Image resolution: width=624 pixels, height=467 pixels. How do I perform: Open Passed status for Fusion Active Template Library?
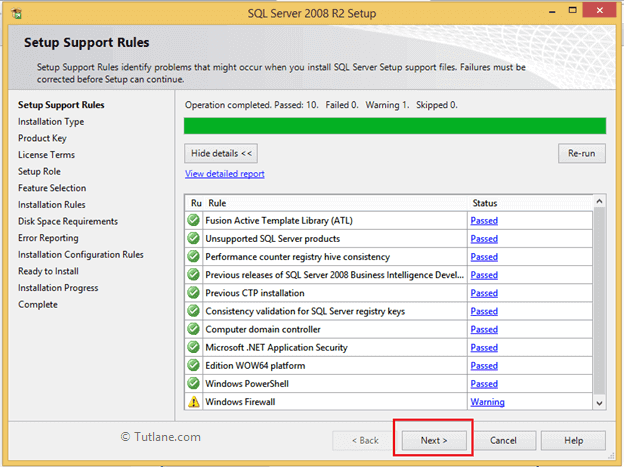484,221
